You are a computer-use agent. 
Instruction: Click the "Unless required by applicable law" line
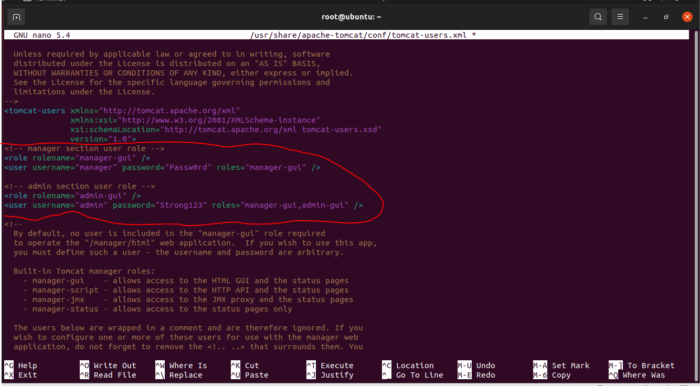tap(171, 54)
